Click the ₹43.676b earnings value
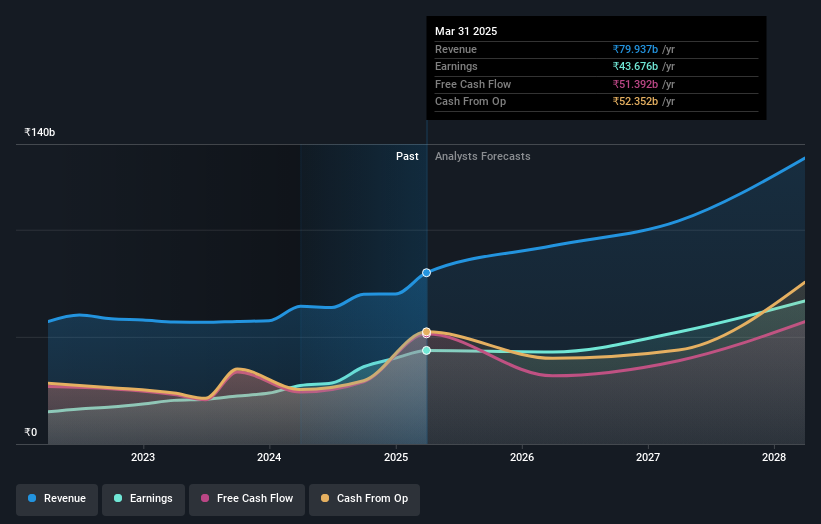 (x=635, y=66)
